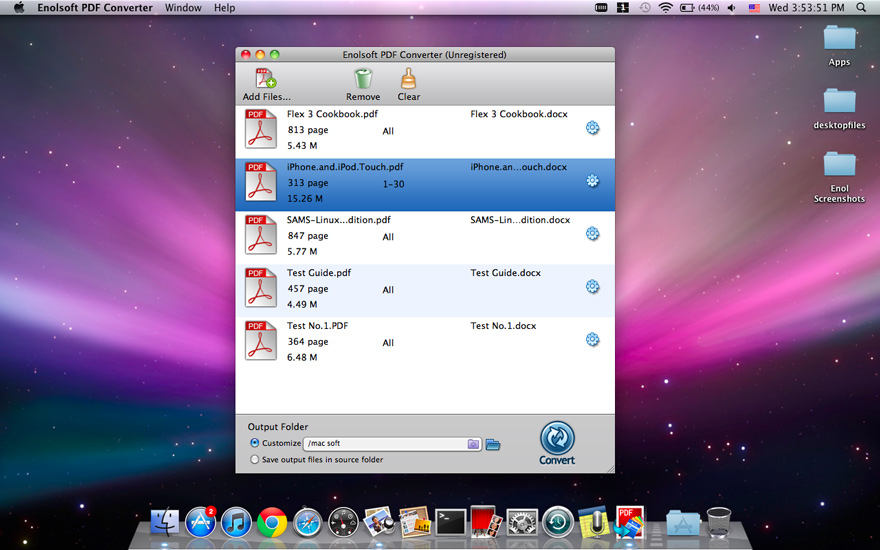
Task: Click the Add Files toolbar icon
Action: (x=265, y=79)
